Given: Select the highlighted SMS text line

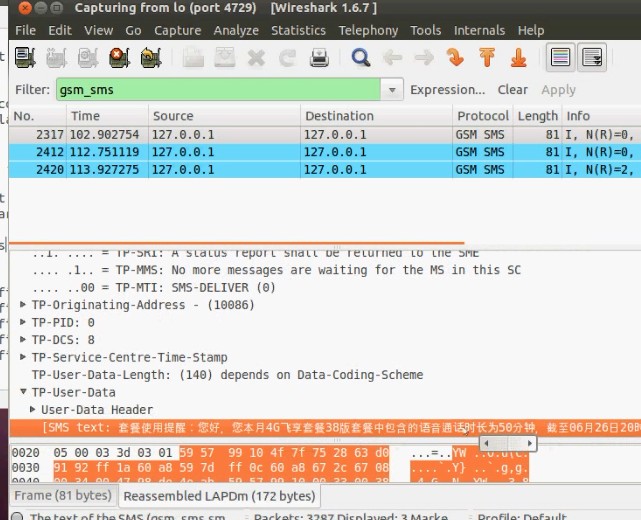Looking at the screenshot, I should point(325,428).
